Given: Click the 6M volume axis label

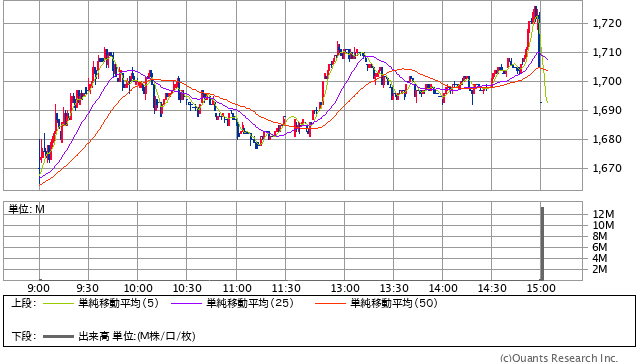Looking at the screenshot, I should (600, 247).
